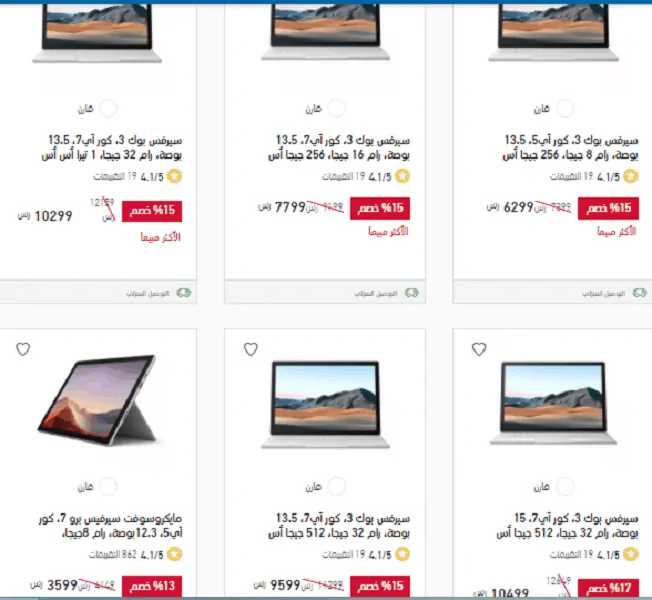Click delivery truck icon under 6299 laptop card
The image size is (652, 600).
coord(640,293)
